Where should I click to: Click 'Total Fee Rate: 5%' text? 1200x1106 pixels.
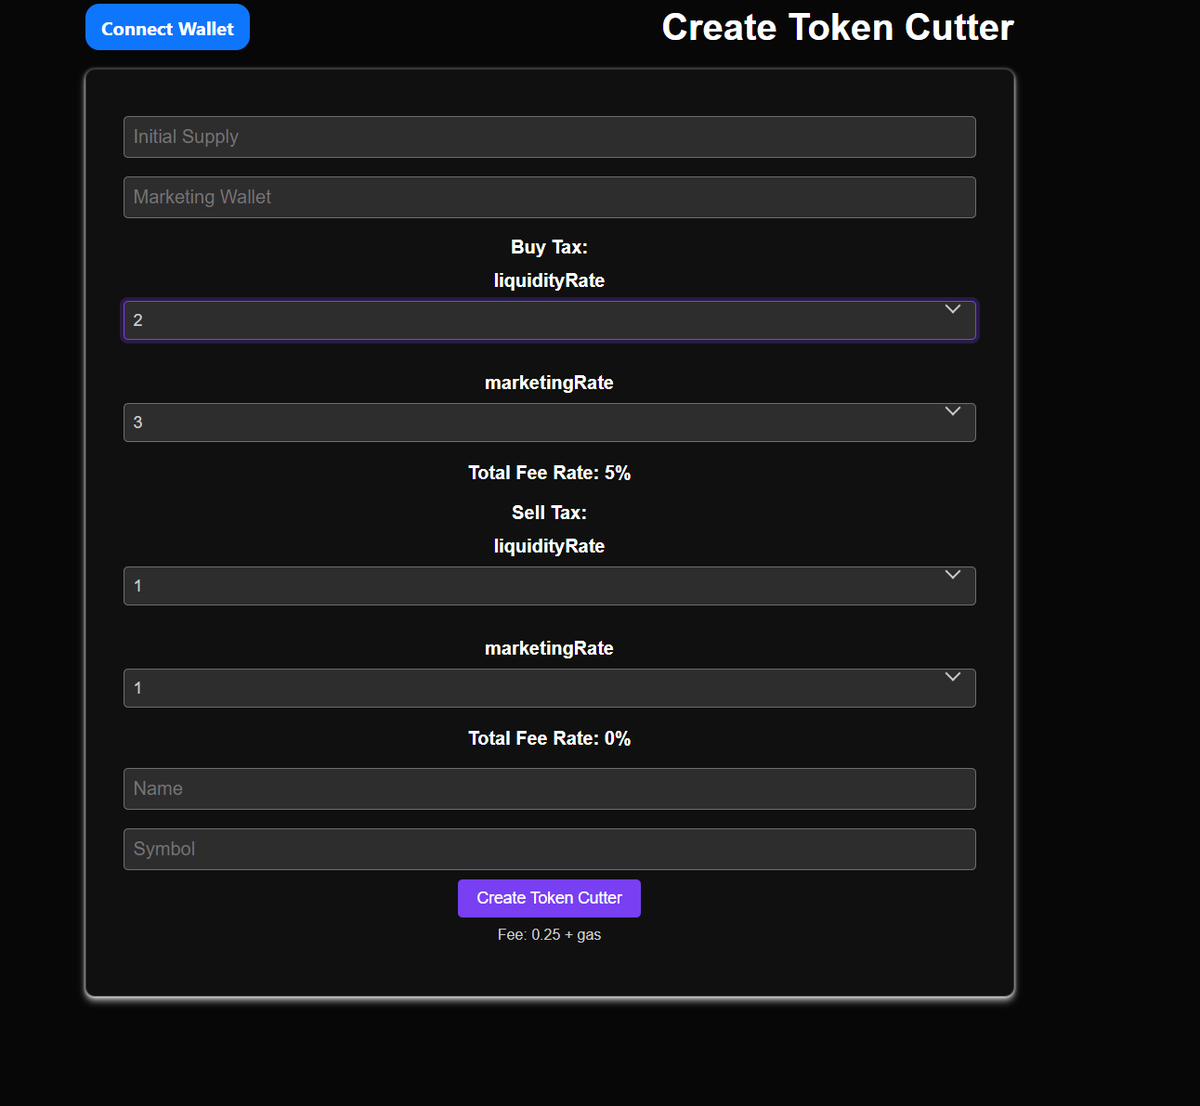(549, 473)
